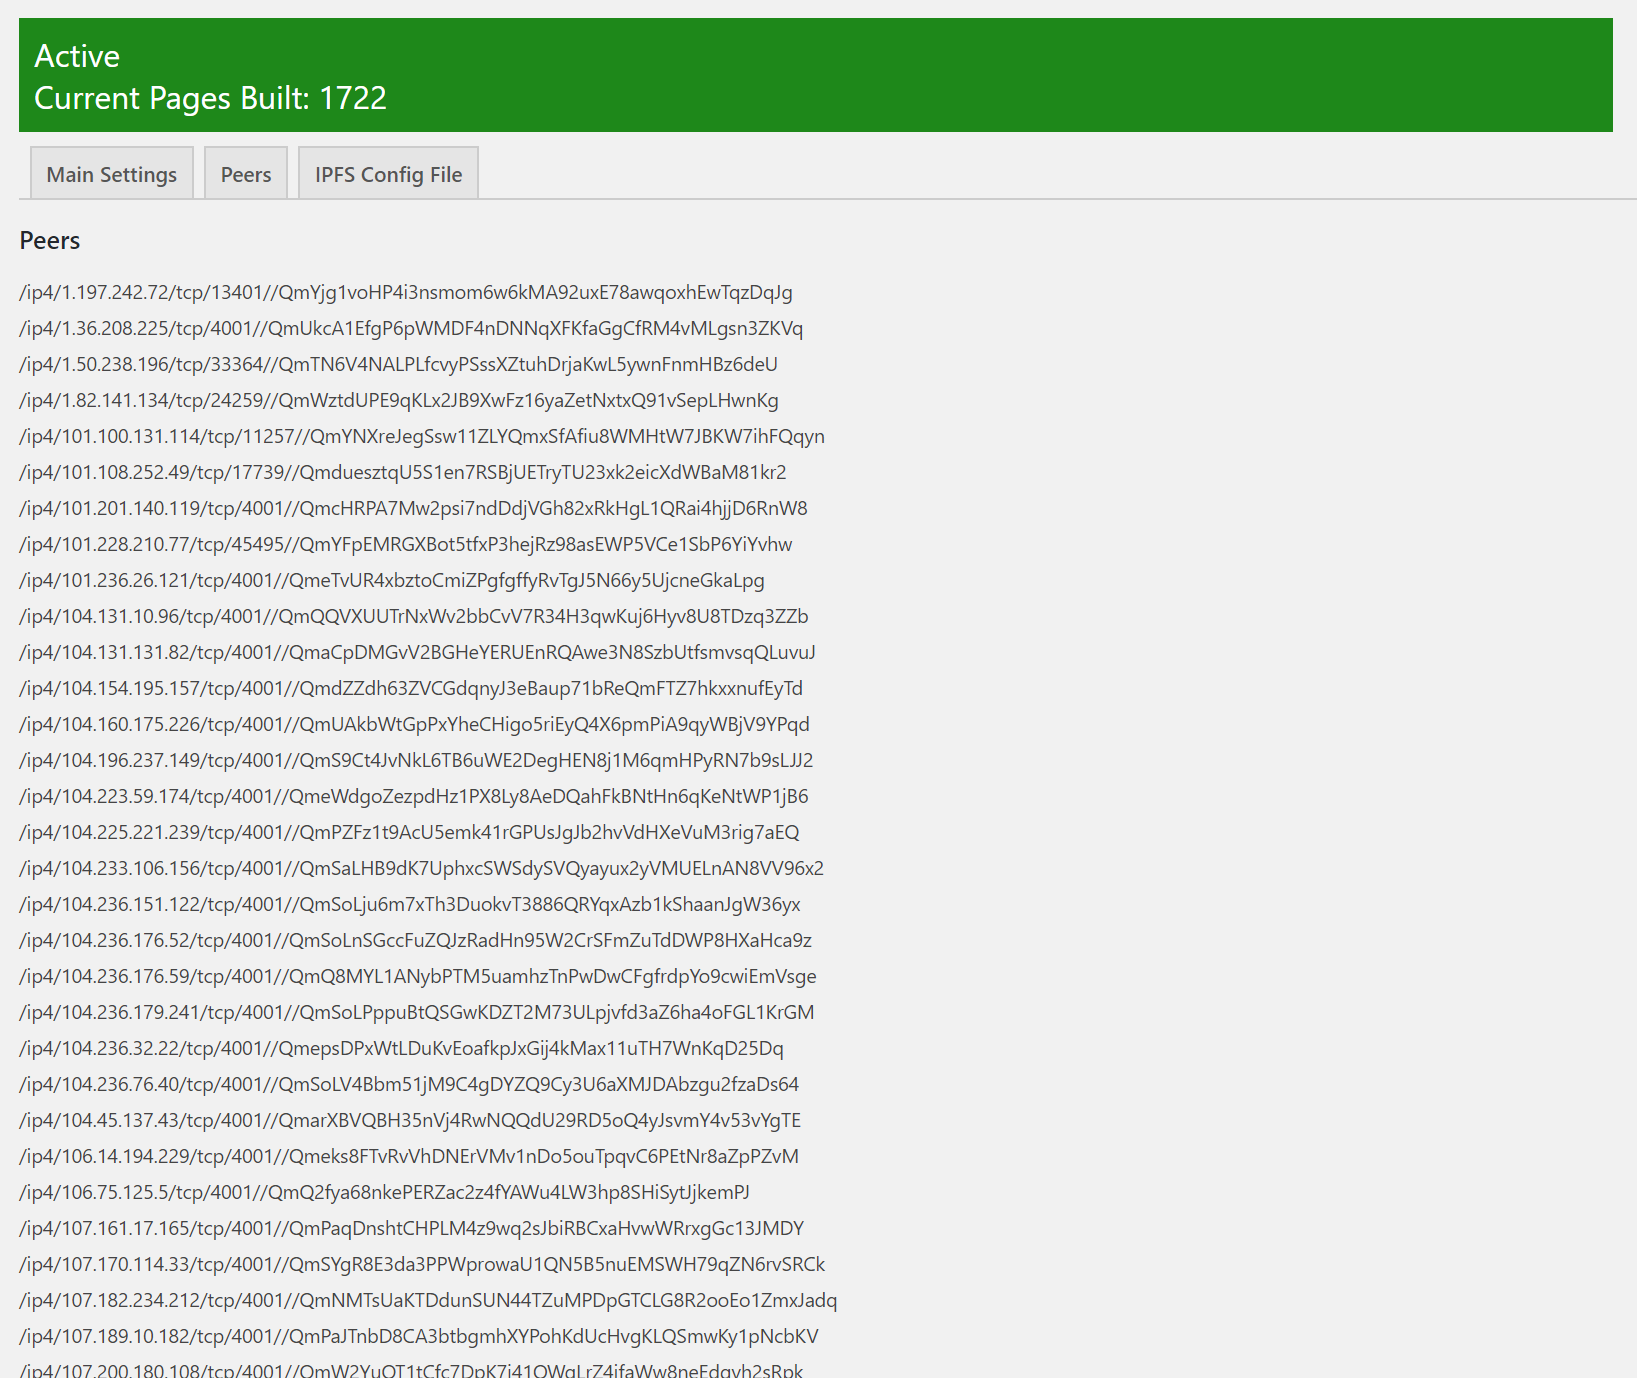Click peer line 107.161.17.165
This screenshot has width=1637, height=1378.
point(412,1228)
